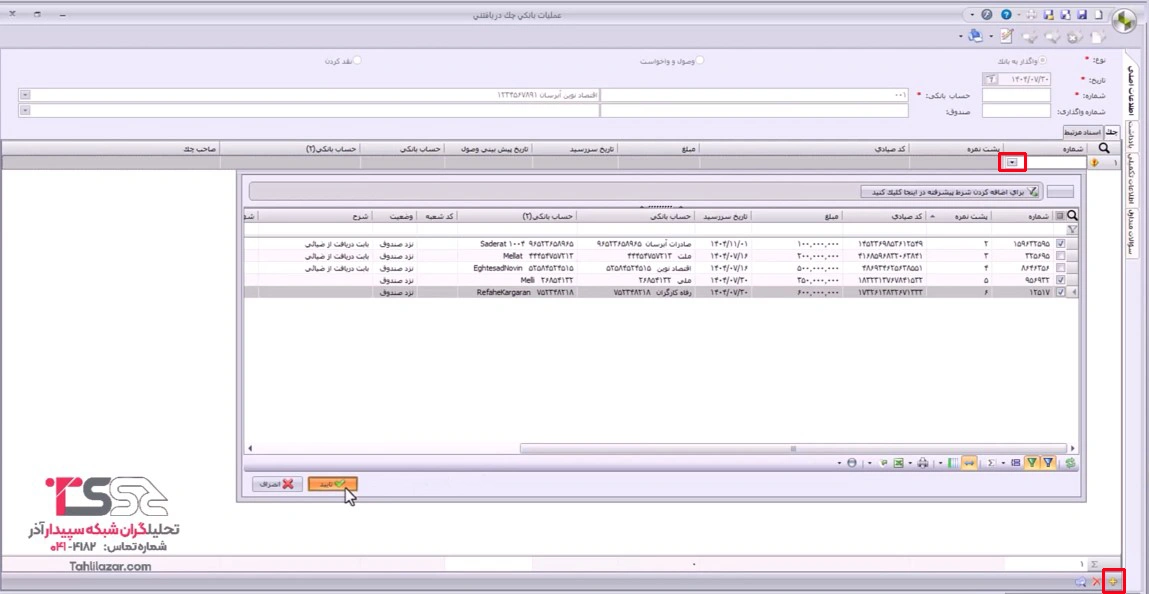Open the dropdown arrow next to the help icon
Image resolution: width=1149 pixels, height=594 pixels.
pos(1019,15)
